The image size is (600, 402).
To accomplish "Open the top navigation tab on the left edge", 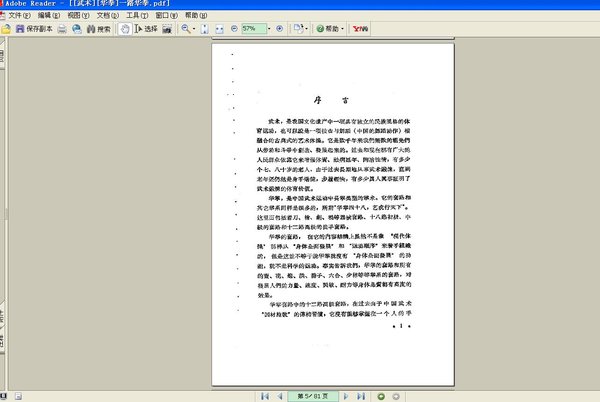I will 2,54.
